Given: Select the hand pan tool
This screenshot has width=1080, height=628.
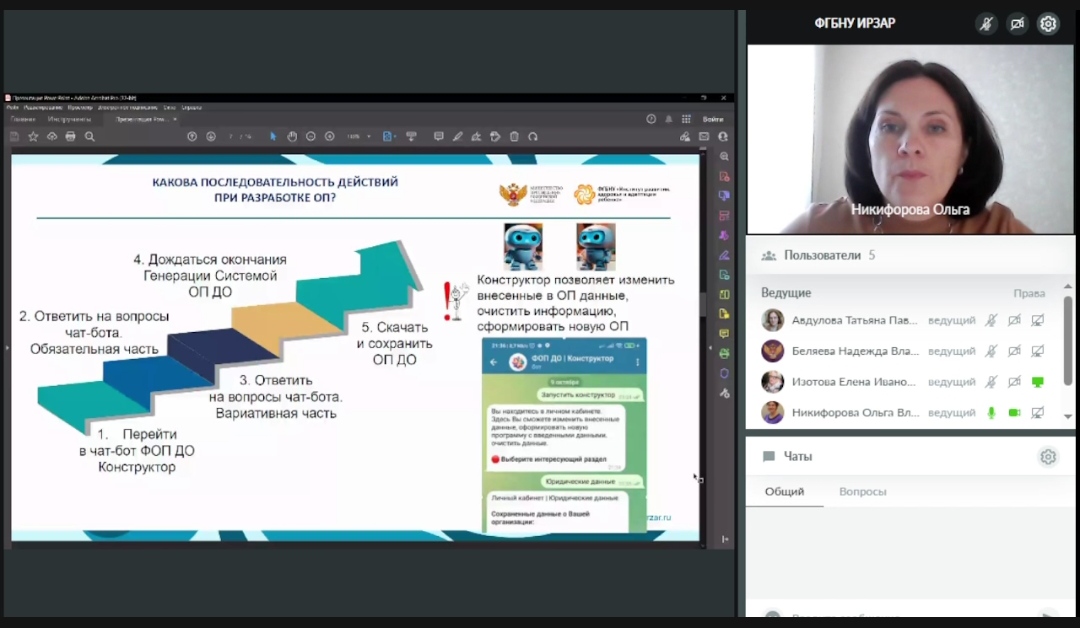Looking at the screenshot, I should [x=292, y=137].
